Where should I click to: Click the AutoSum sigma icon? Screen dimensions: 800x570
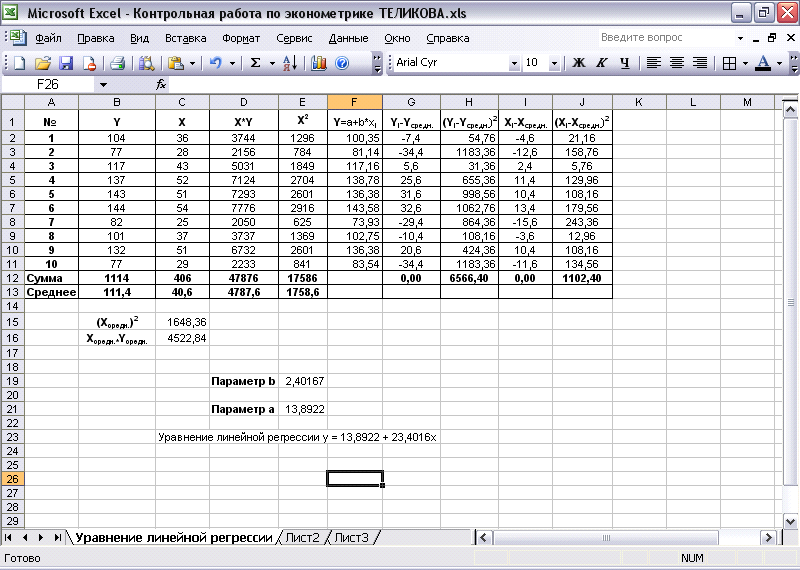(256, 63)
